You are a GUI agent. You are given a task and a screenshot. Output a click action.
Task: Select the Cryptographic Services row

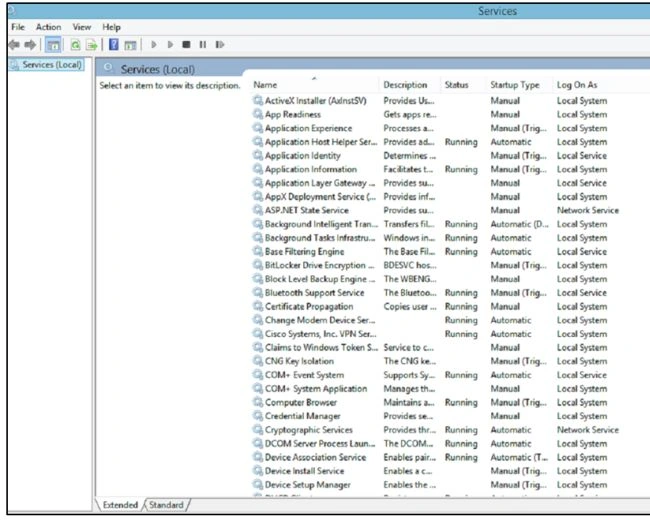point(435,430)
